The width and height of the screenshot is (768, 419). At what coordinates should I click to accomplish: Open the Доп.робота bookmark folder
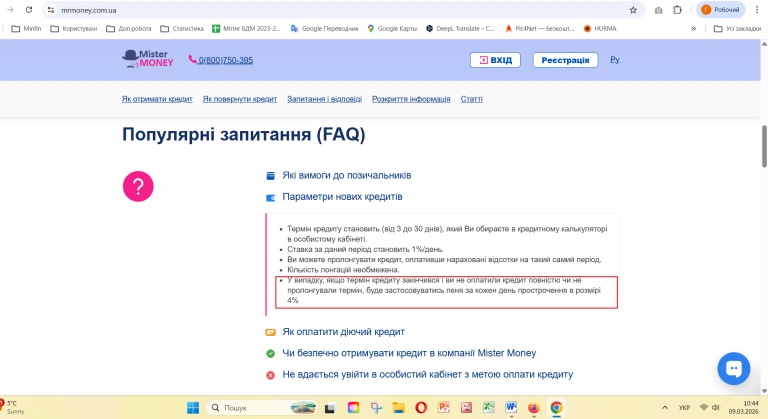click(x=129, y=28)
